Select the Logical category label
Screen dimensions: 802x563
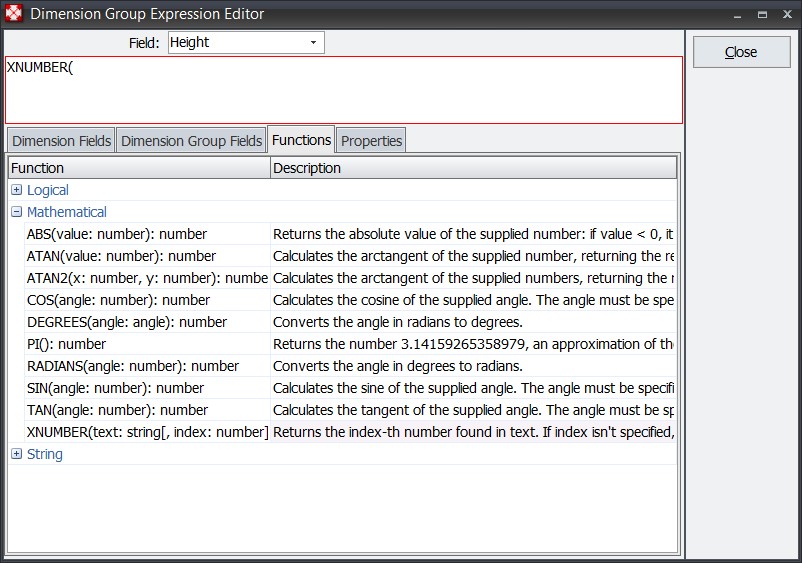click(x=48, y=190)
